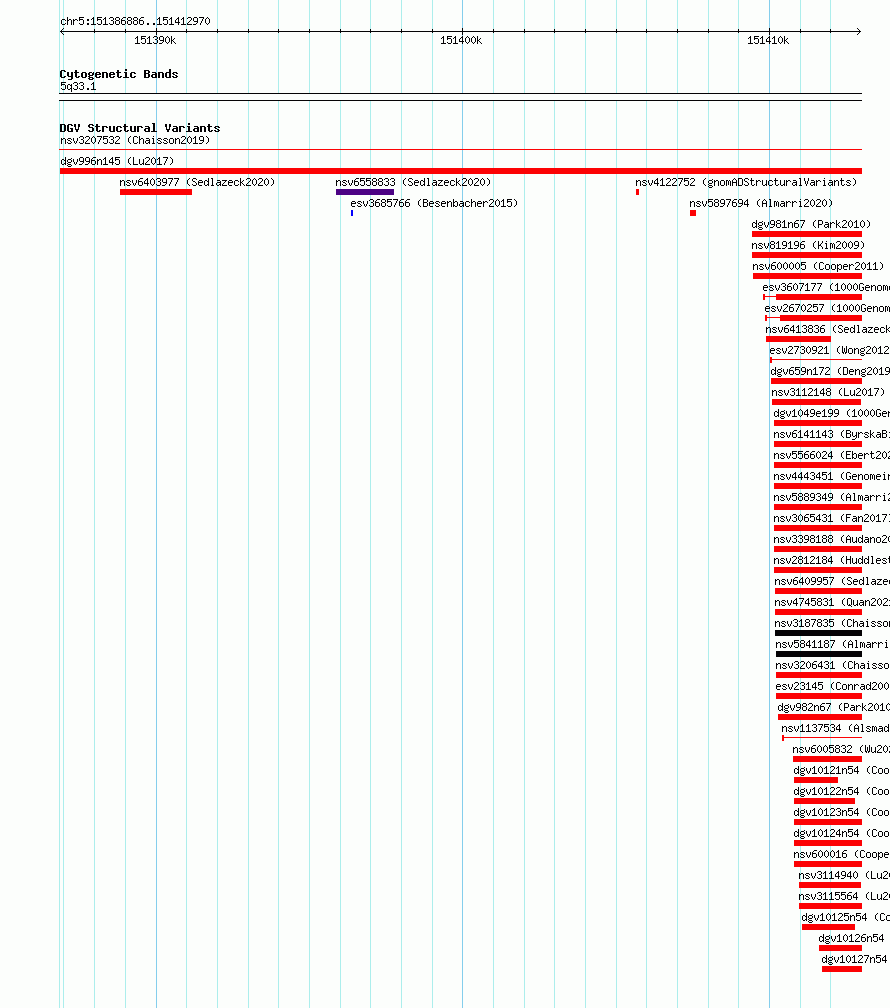Select the purple nsv6558833 variant bar
This screenshot has height=1008, width=890.
[x=365, y=192]
